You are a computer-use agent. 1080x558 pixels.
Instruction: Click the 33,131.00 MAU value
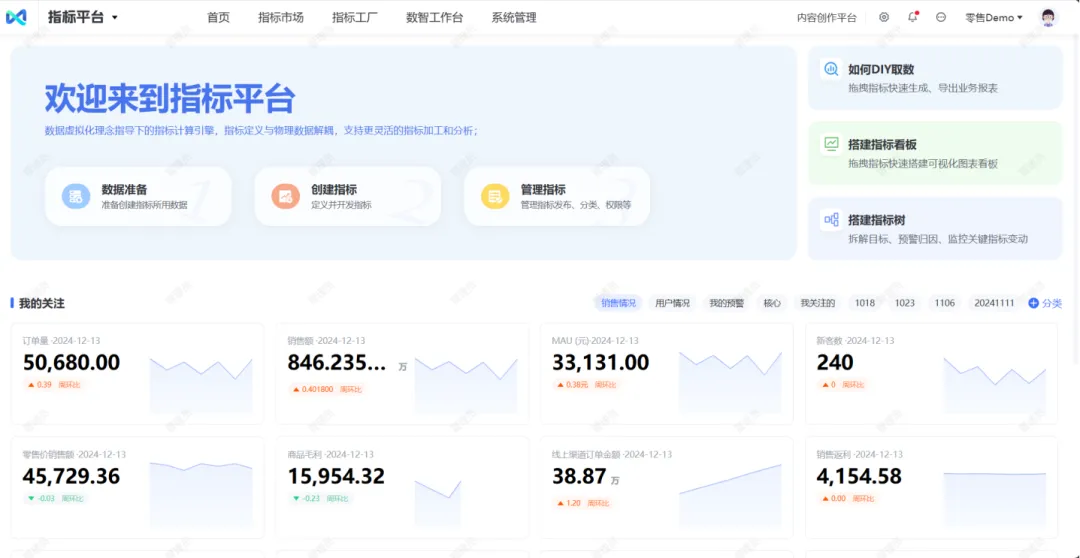point(601,362)
